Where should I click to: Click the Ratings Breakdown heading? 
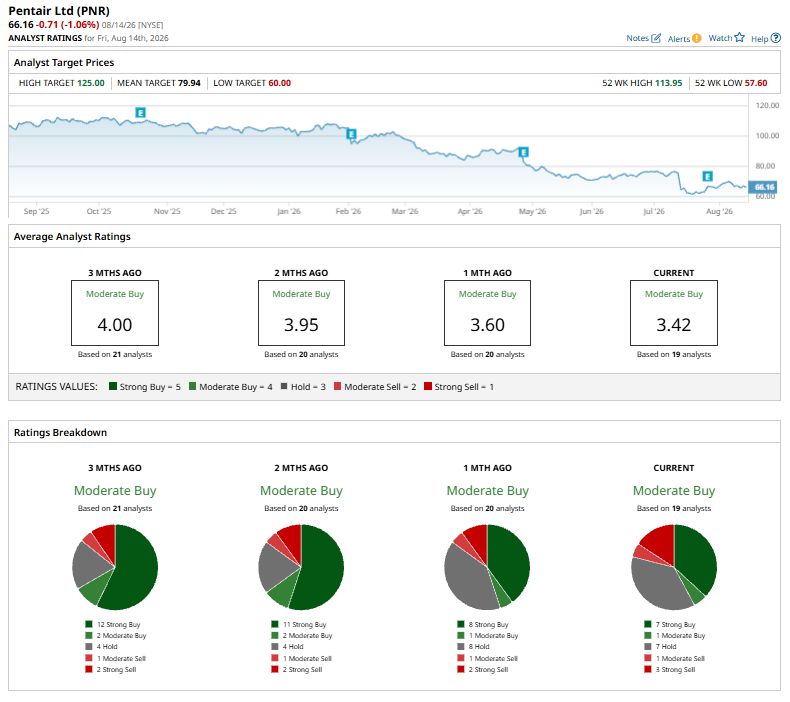coord(60,432)
